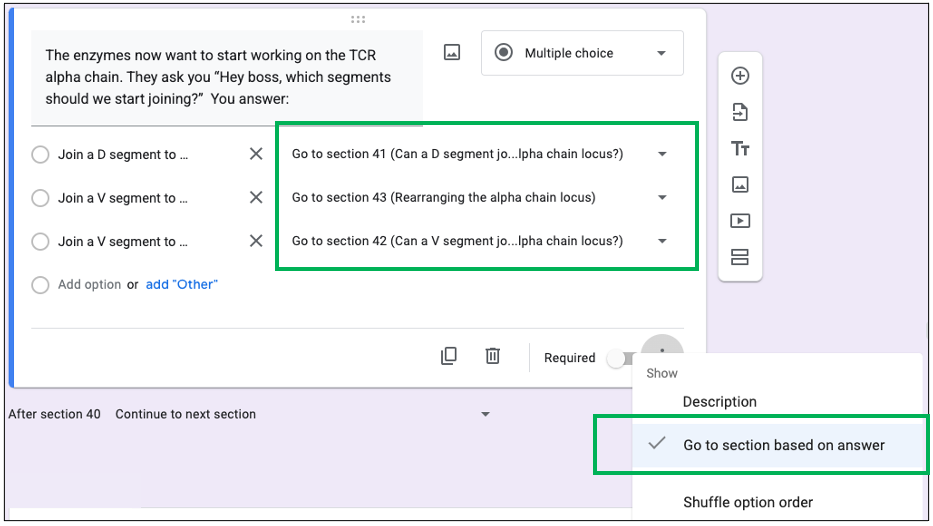Select the last Join a V segment radio button
Image resolution: width=933 pixels, height=526 pixels.
[40, 241]
